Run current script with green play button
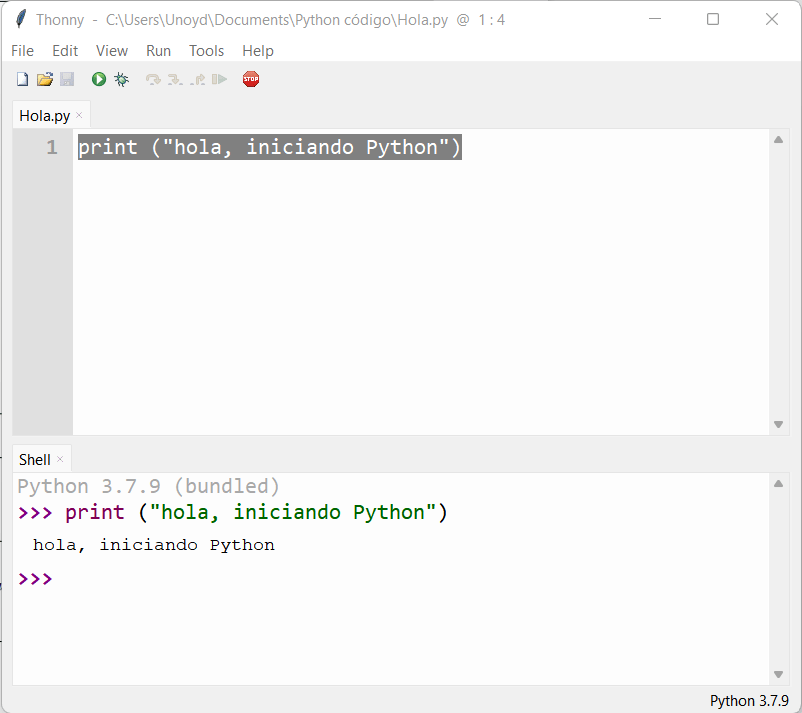The height and width of the screenshot is (713, 802). click(99, 79)
